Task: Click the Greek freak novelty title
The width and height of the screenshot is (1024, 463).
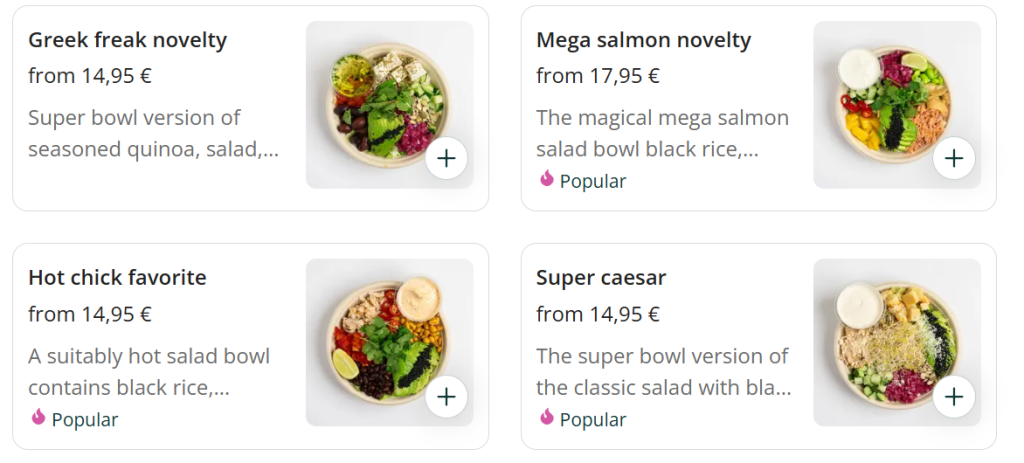Action: click(x=127, y=40)
